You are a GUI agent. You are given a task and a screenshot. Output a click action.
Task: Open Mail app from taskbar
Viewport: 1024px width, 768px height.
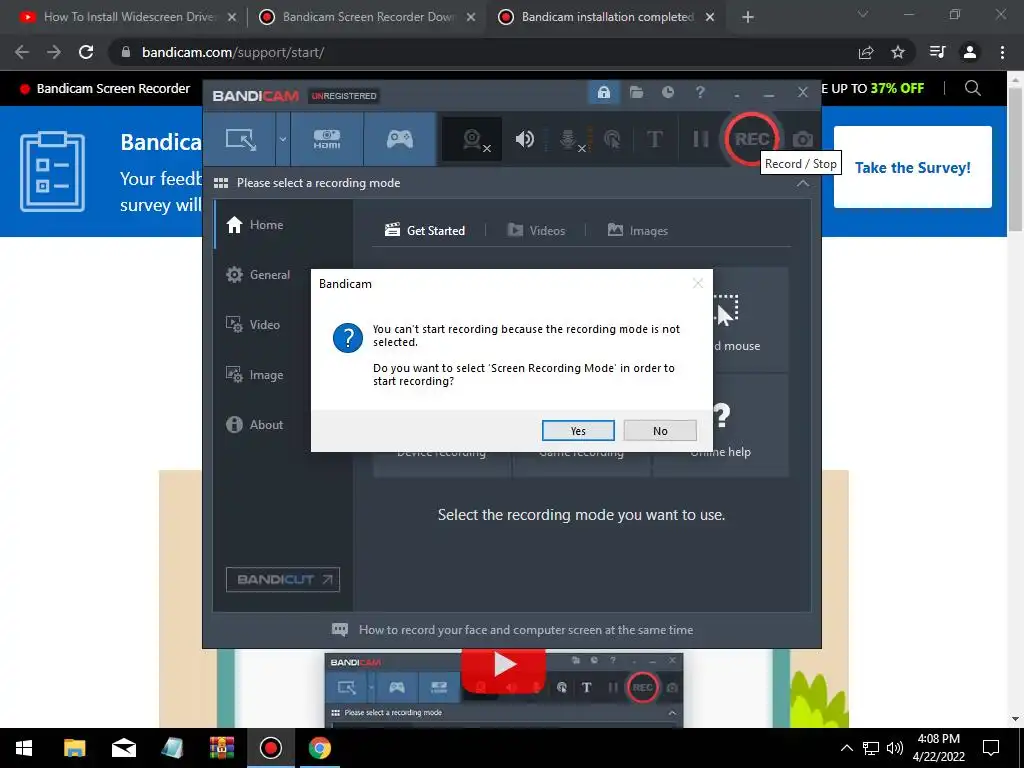[123, 748]
